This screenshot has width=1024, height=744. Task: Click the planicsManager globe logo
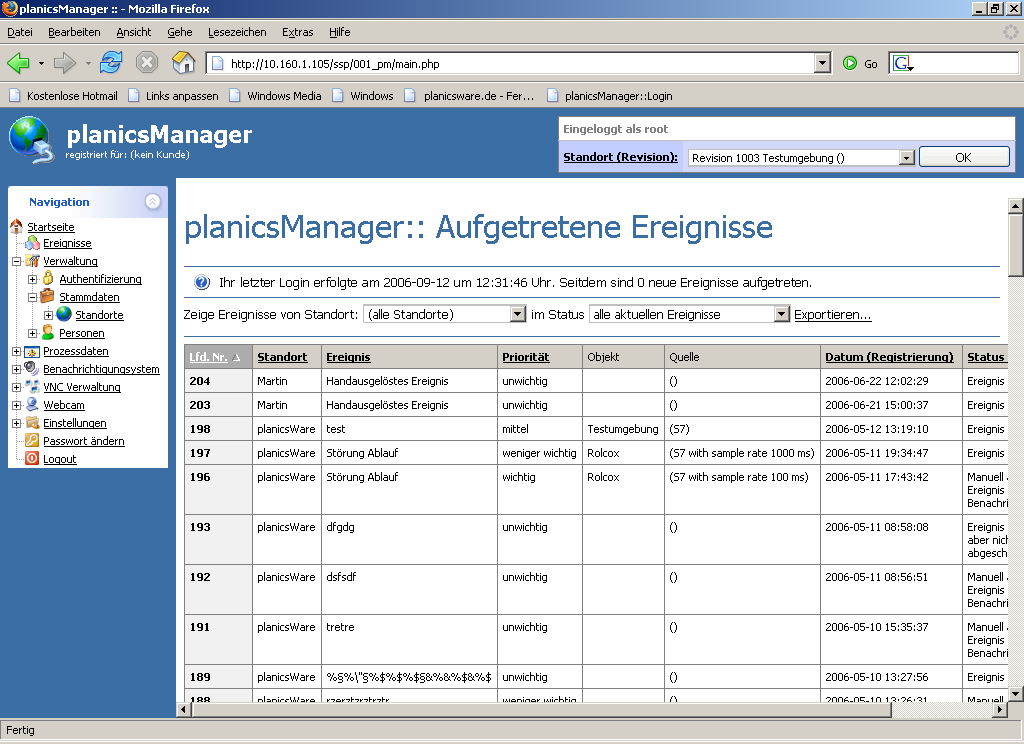point(31,140)
